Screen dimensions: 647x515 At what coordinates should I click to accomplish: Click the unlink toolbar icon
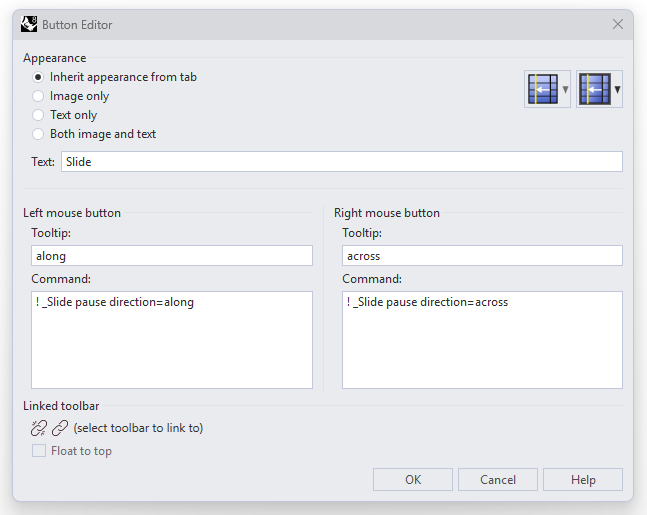click(x=39, y=428)
